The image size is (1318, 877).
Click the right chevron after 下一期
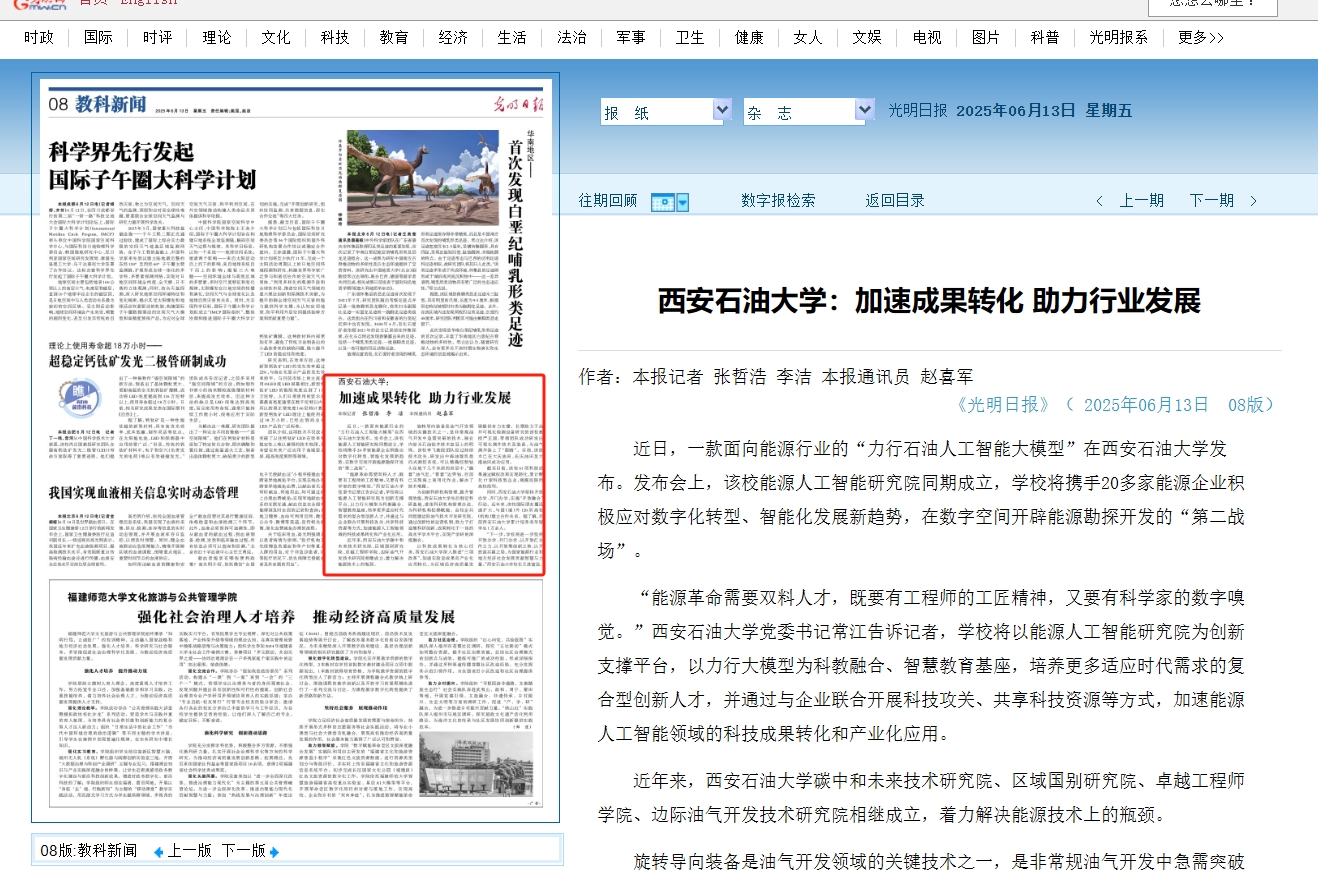pos(1252,202)
